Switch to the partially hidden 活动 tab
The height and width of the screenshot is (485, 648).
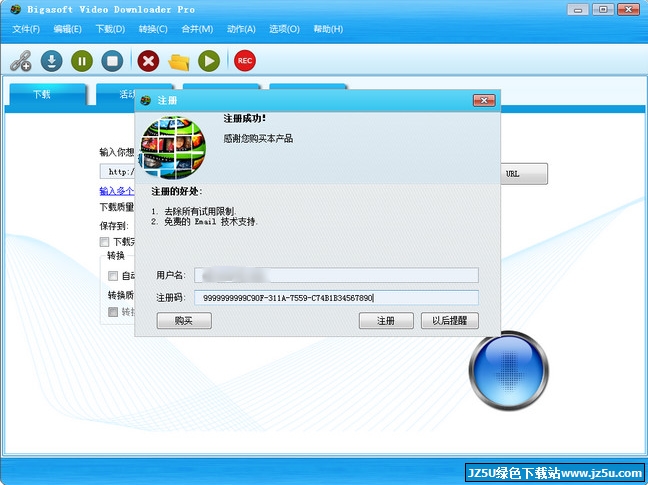(x=116, y=95)
